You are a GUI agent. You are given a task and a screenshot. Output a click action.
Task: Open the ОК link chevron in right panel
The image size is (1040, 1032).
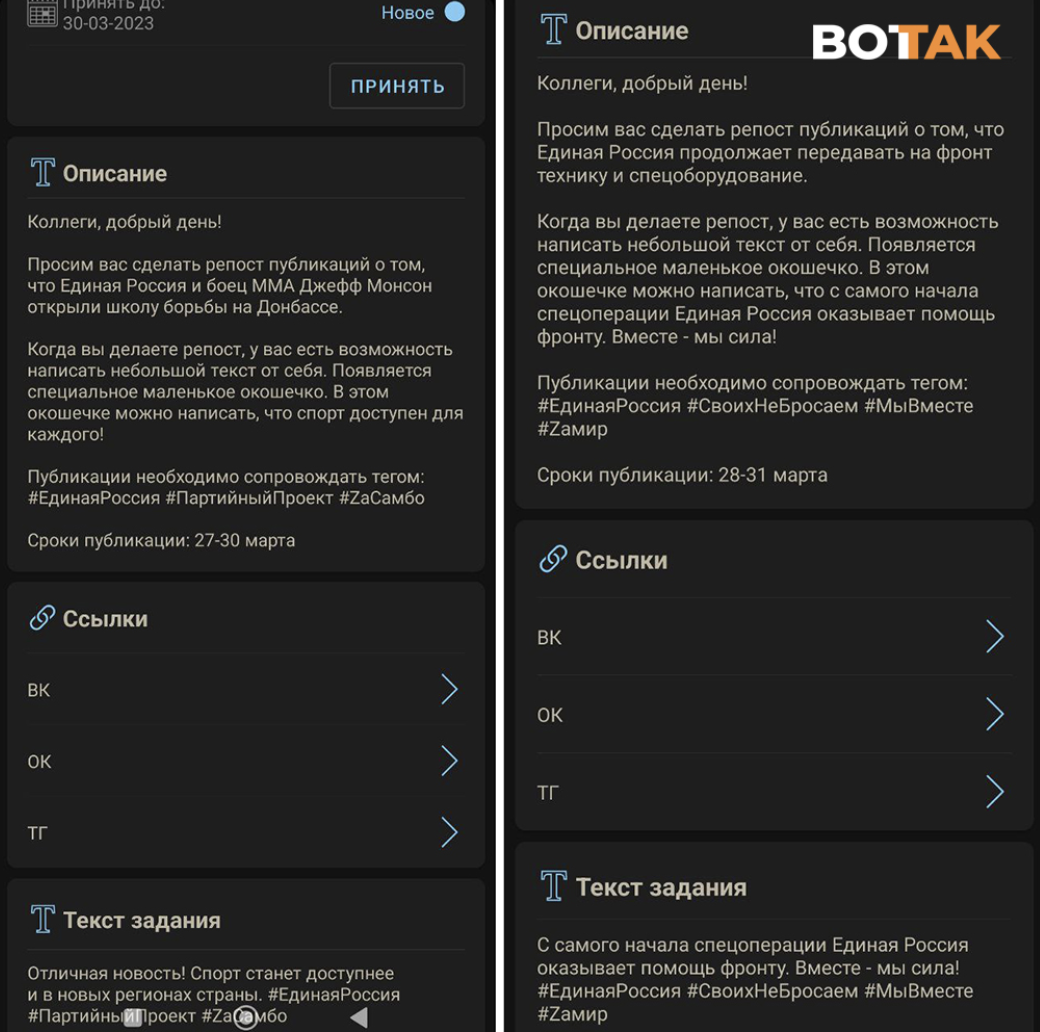coord(994,714)
